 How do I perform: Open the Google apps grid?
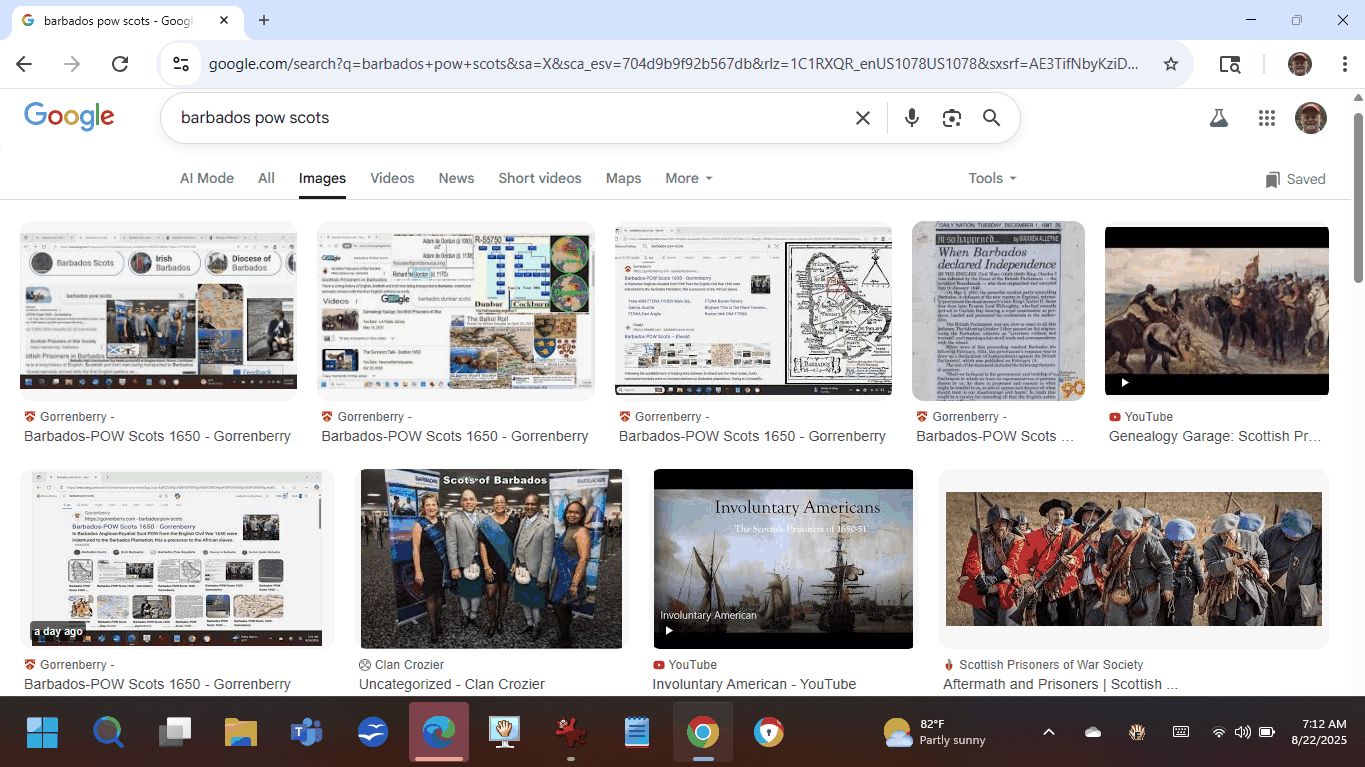[1267, 118]
